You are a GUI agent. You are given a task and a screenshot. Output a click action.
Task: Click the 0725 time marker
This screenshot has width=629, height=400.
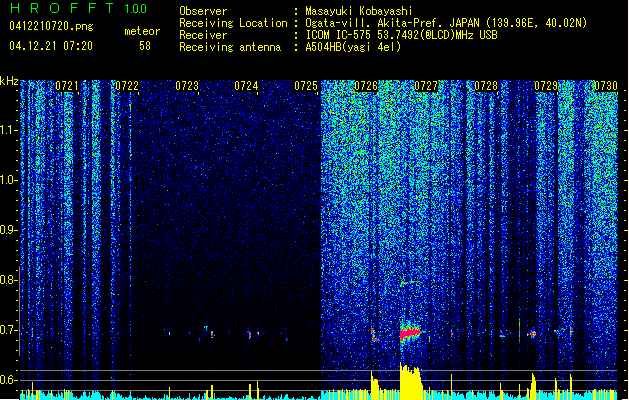(x=306, y=86)
